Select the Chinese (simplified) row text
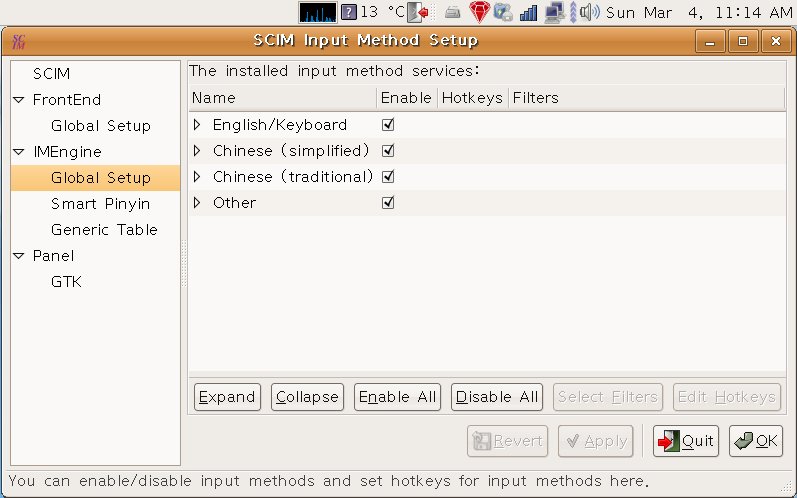Image resolution: width=797 pixels, height=498 pixels. [291, 150]
